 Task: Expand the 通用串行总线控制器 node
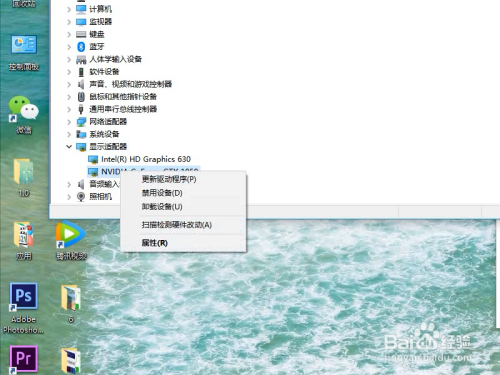[69, 109]
